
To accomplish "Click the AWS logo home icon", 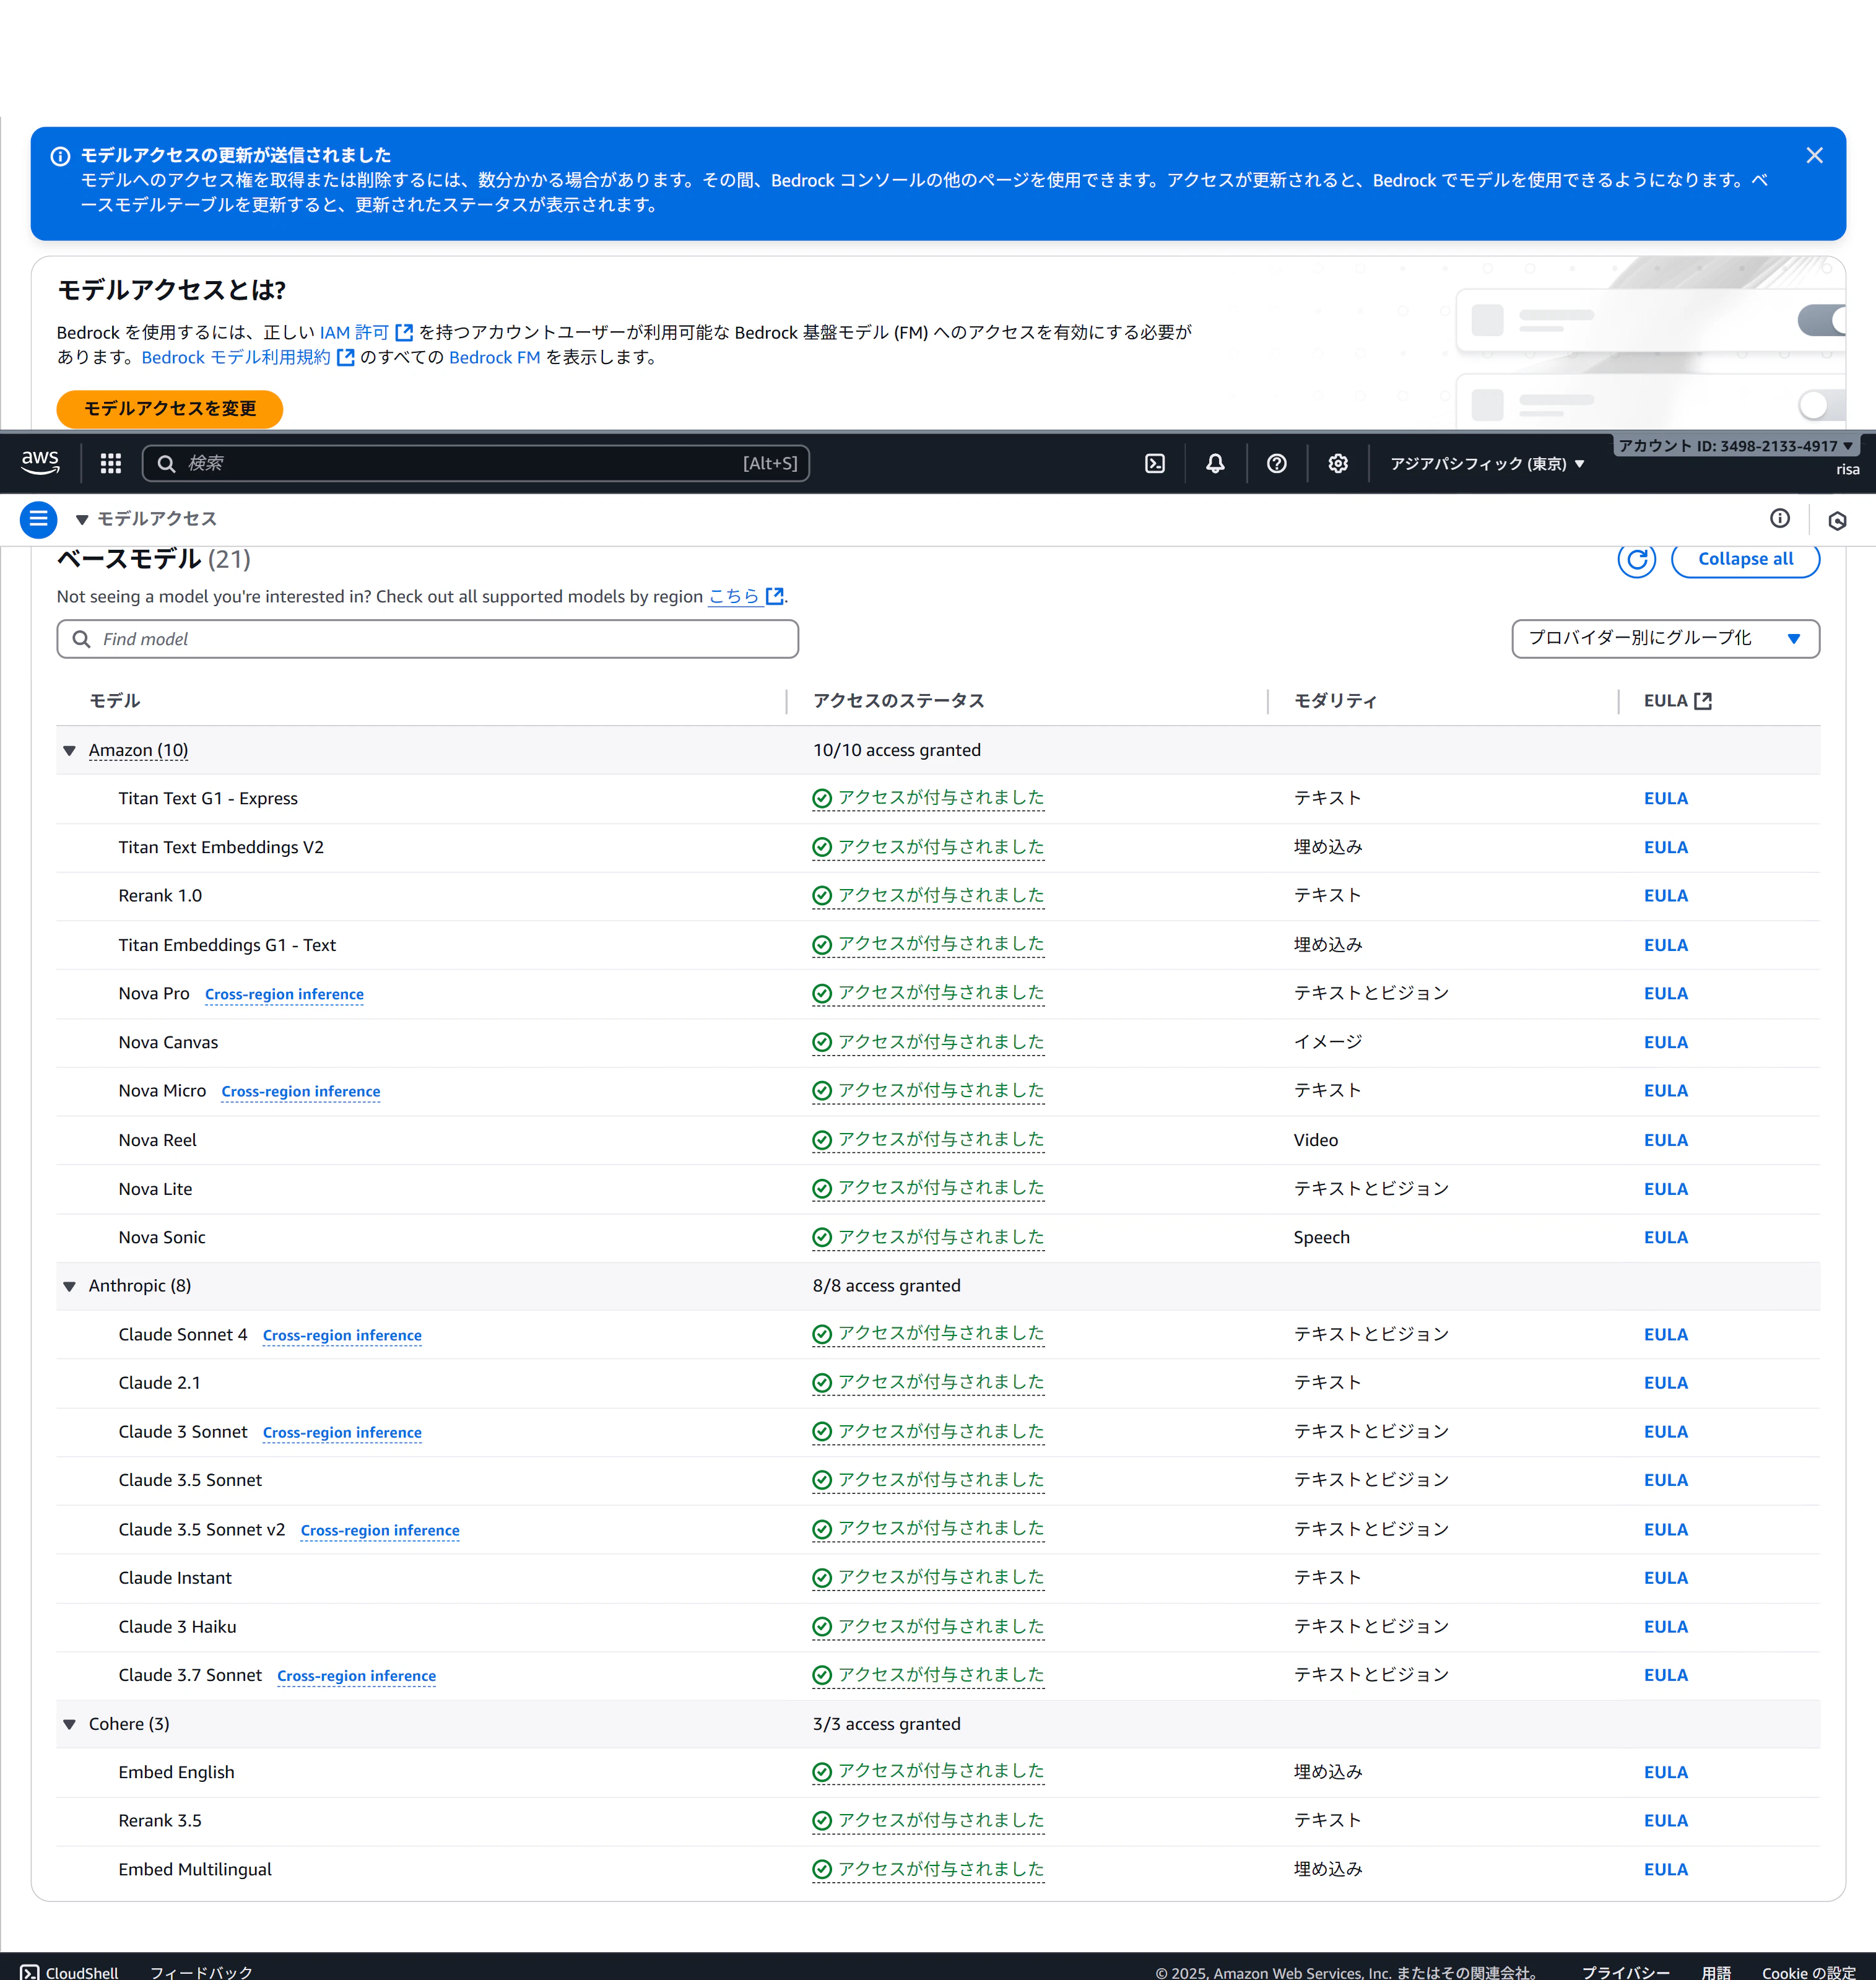I will point(40,463).
